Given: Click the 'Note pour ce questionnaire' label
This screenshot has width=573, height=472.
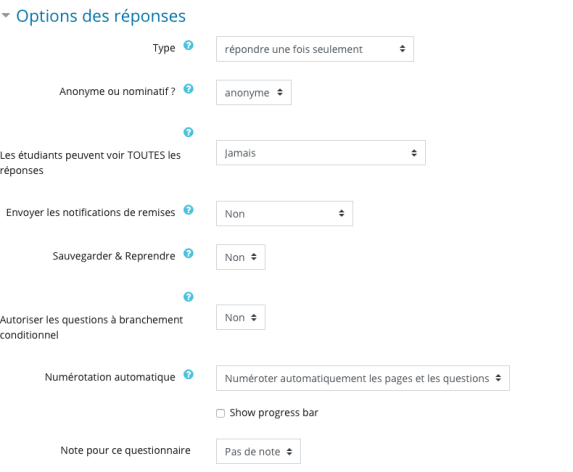Looking at the screenshot, I should tap(125, 450).
